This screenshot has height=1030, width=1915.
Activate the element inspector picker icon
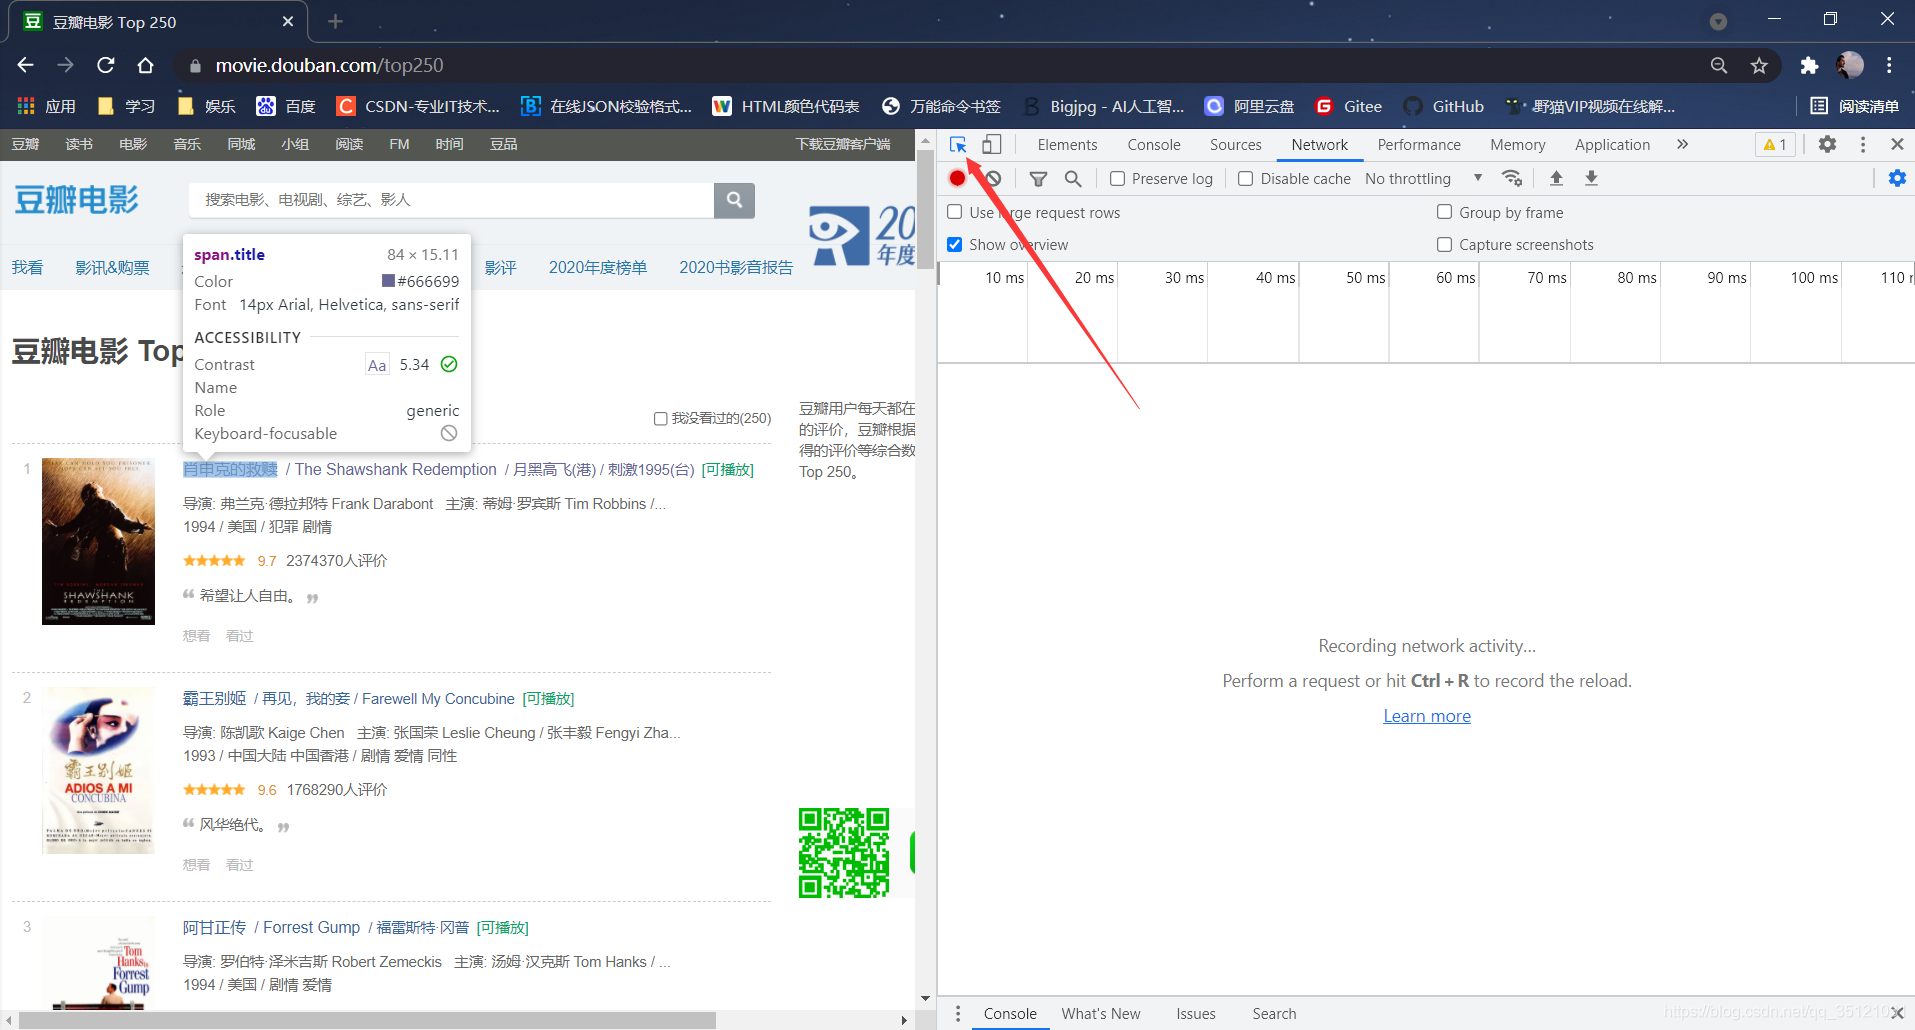tap(958, 145)
